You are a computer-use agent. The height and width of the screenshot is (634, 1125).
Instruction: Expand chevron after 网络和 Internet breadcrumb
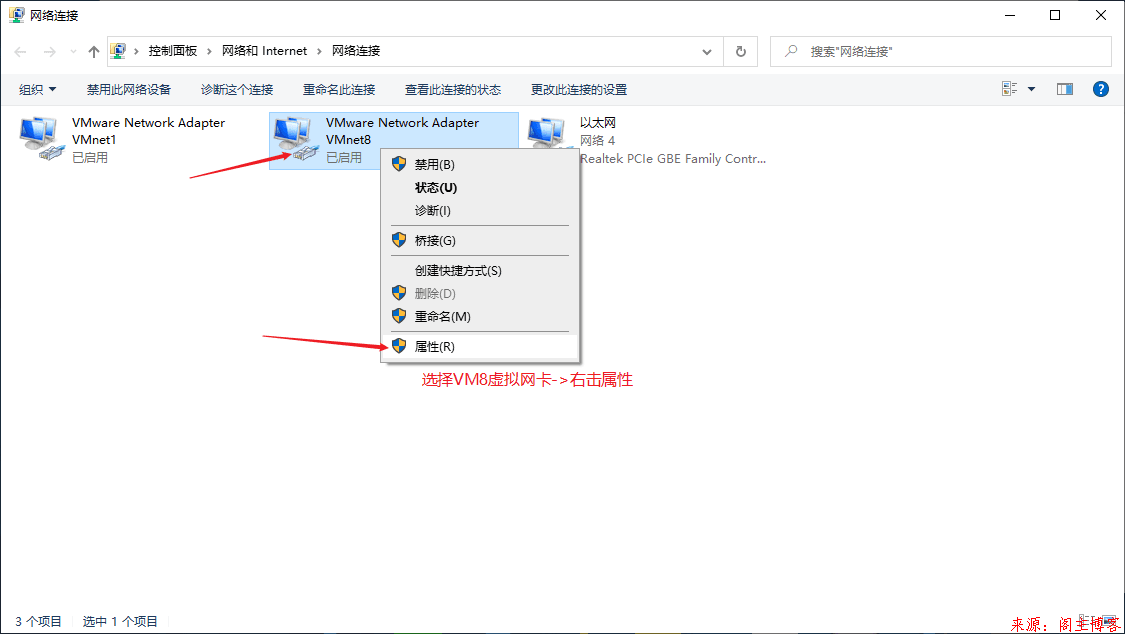coord(319,52)
